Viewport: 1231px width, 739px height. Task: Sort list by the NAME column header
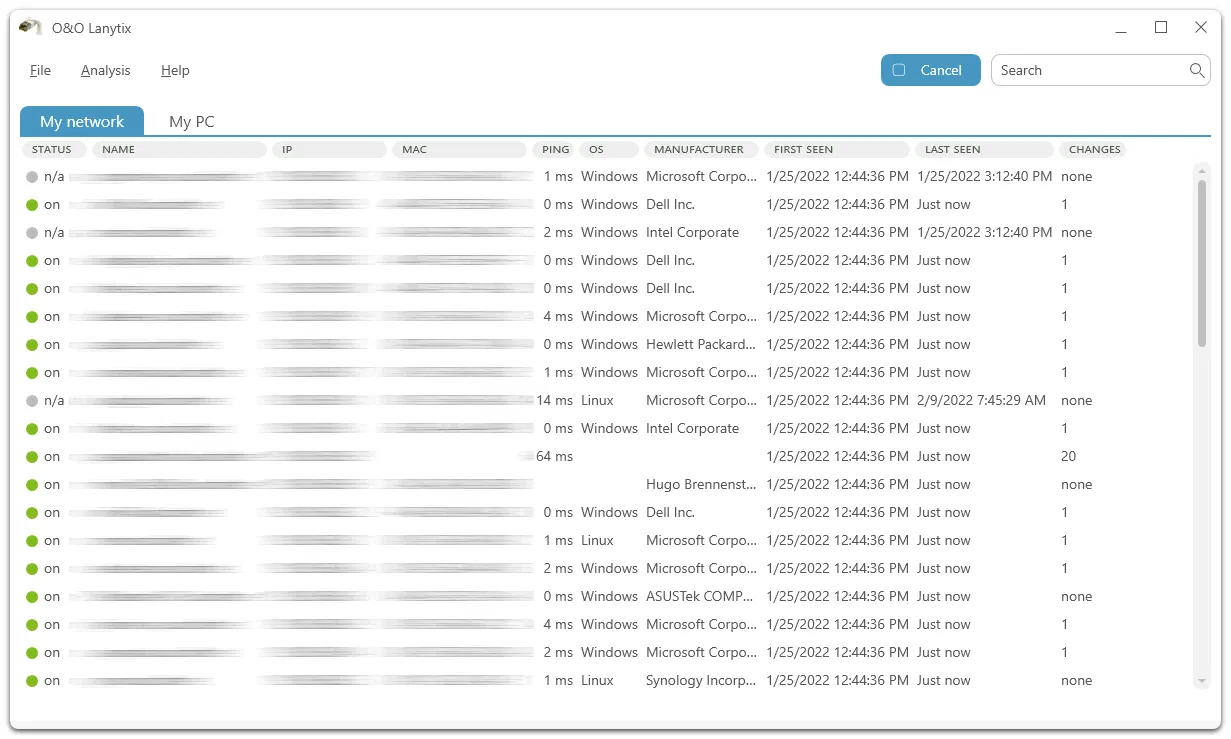(x=179, y=150)
